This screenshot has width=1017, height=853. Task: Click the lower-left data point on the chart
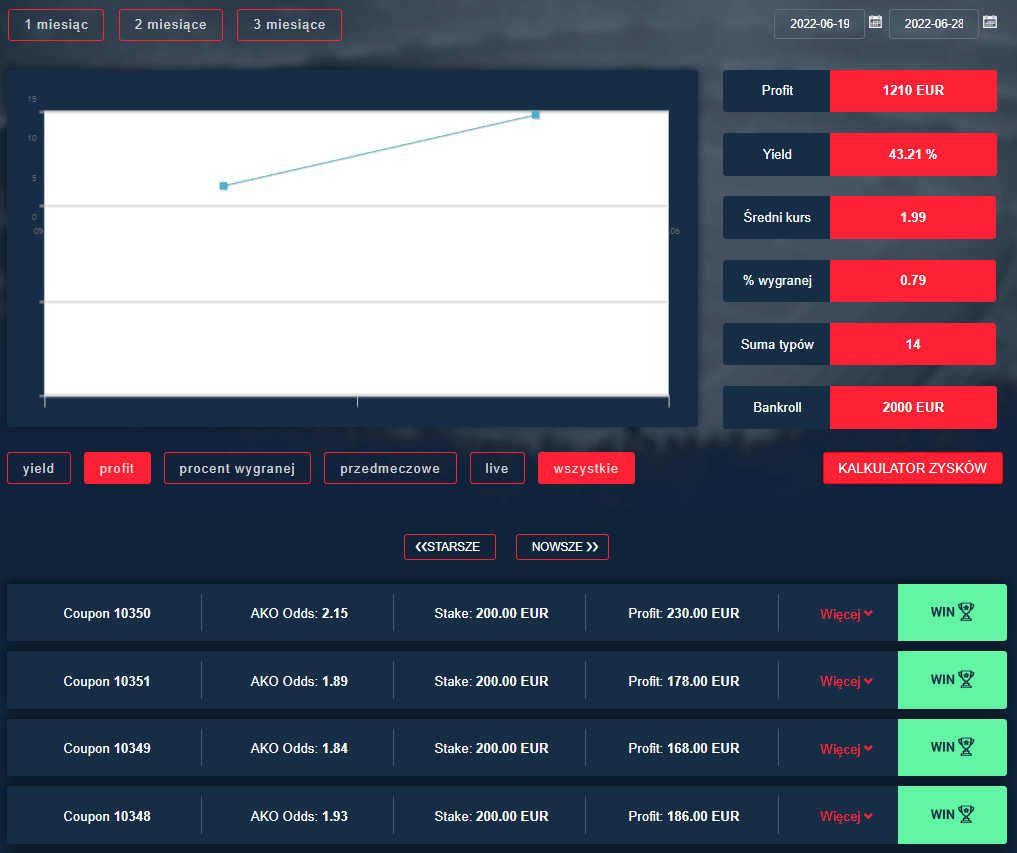223,186
